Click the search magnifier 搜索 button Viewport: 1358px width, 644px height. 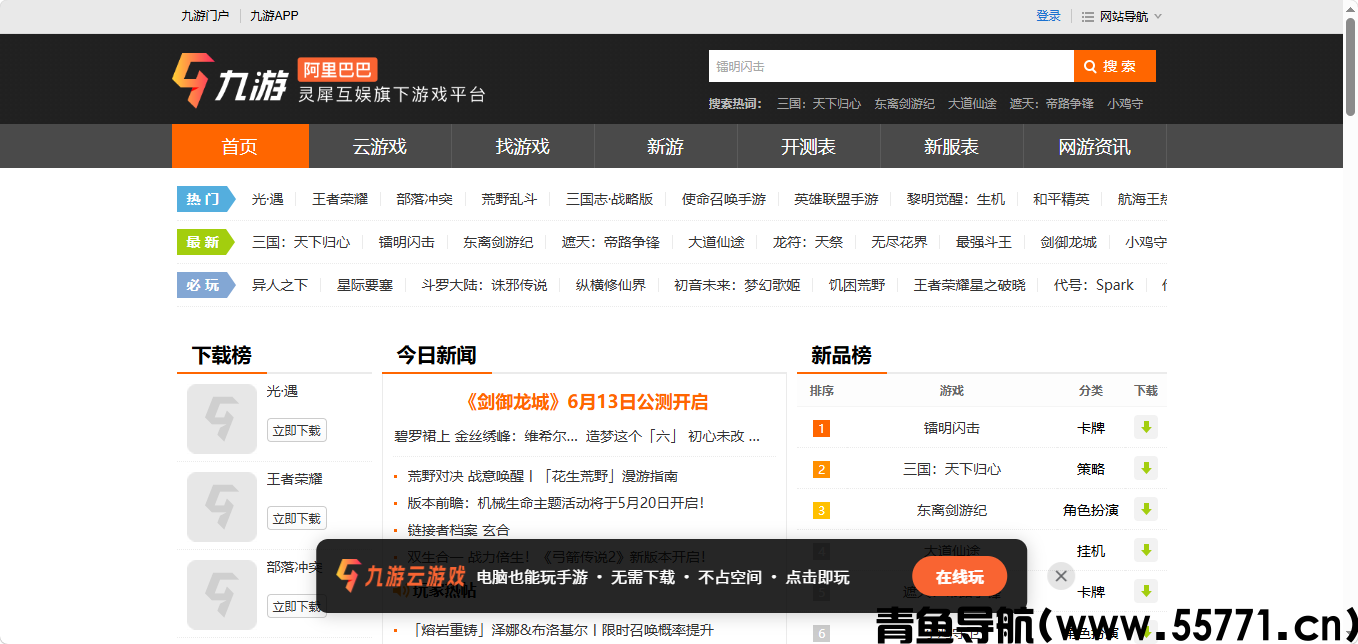coord(1115,66)
